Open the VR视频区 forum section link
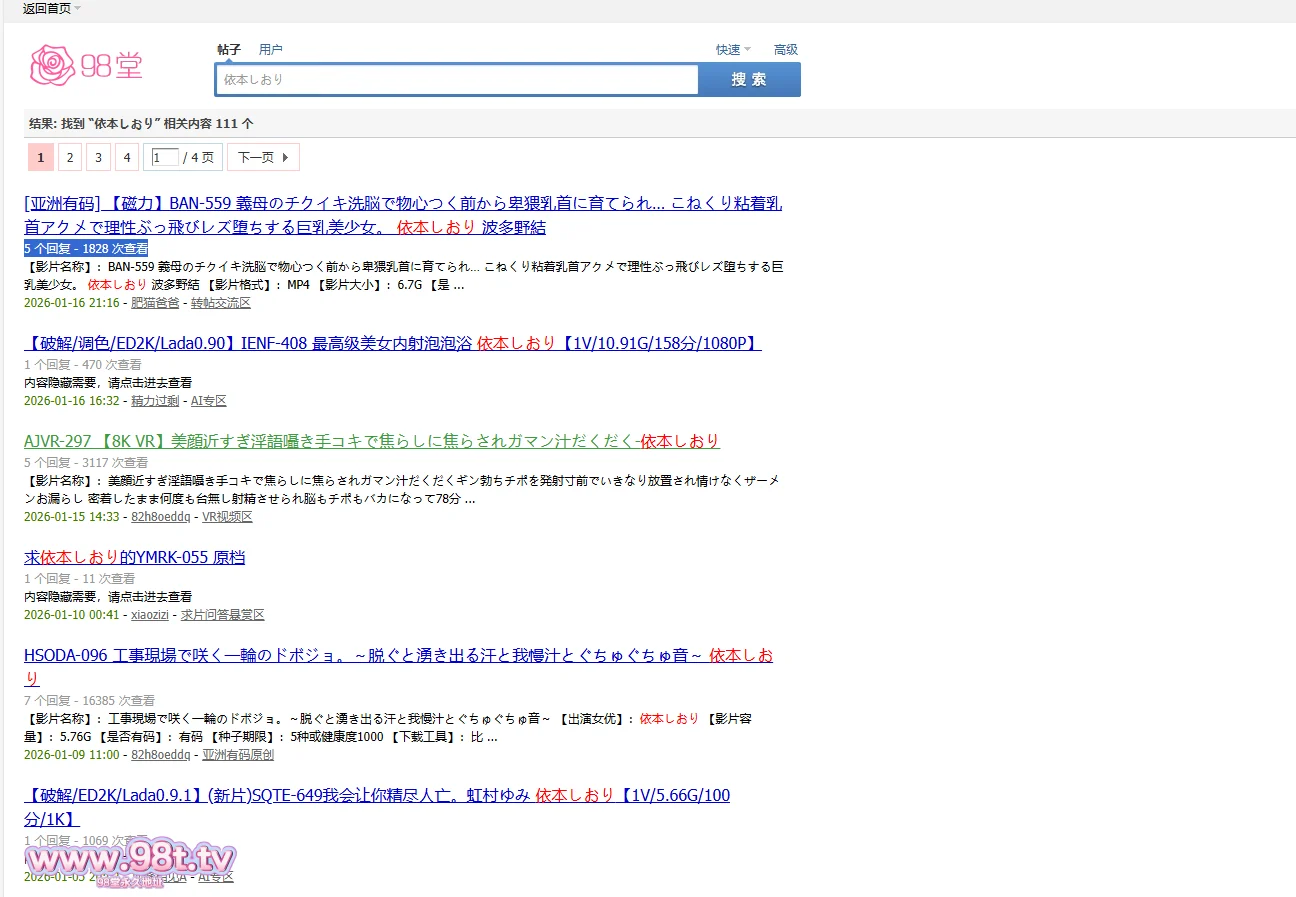The image size is (1296, 897). click(227, 517)
